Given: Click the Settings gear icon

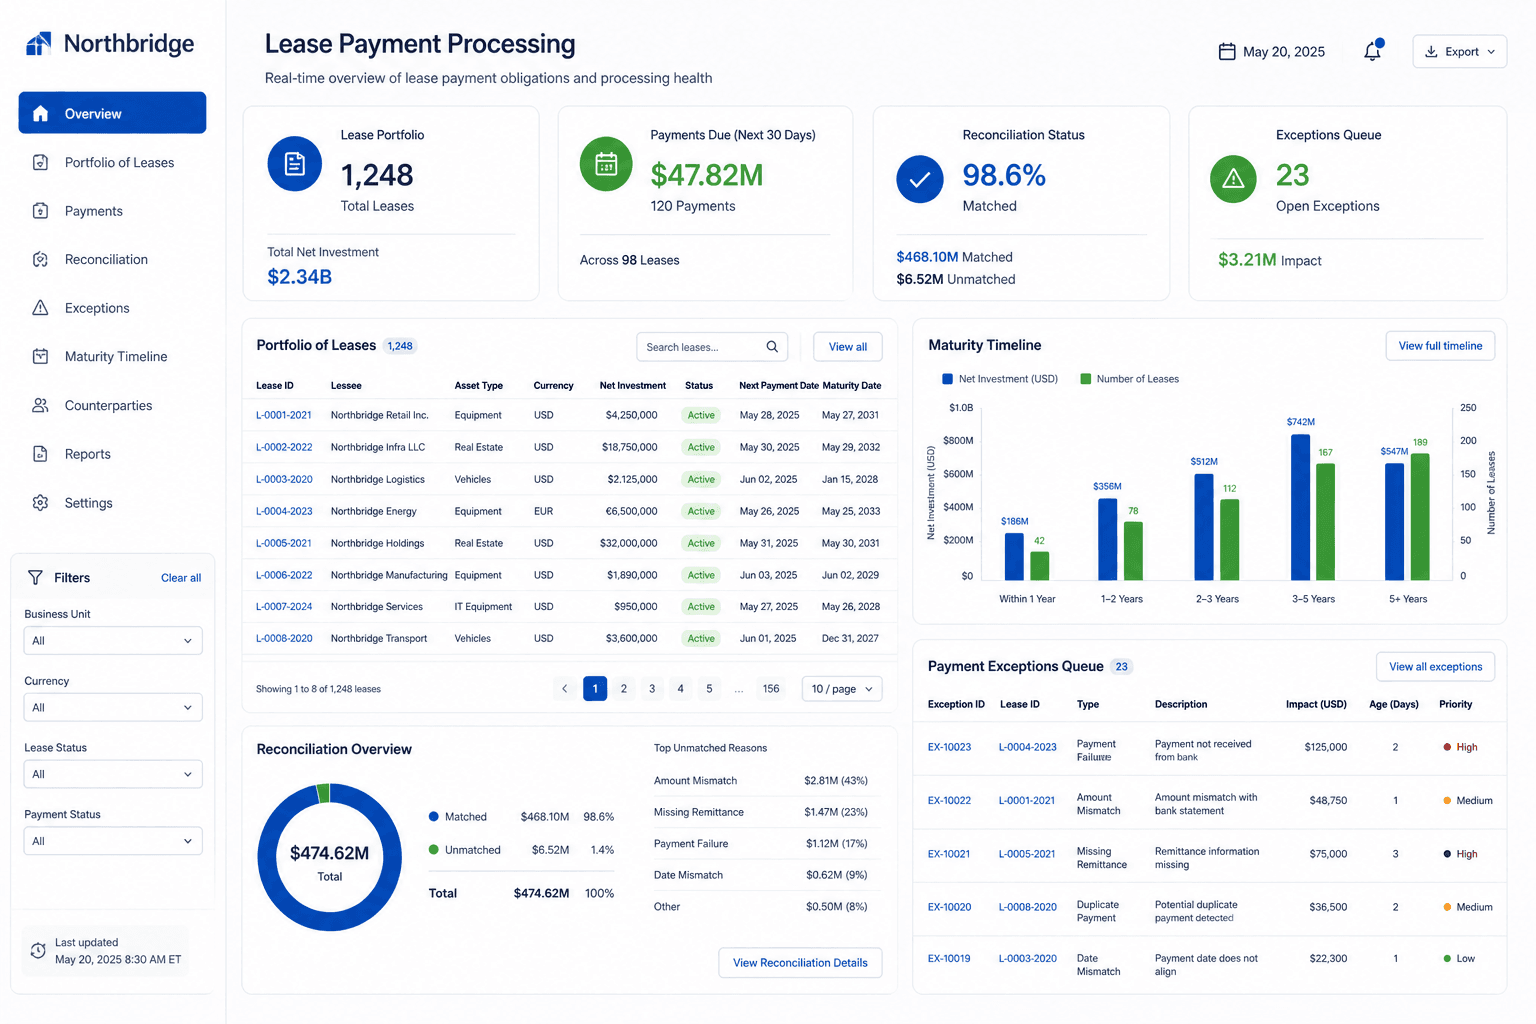Looking at the screenshot, I should click(40, 503).
